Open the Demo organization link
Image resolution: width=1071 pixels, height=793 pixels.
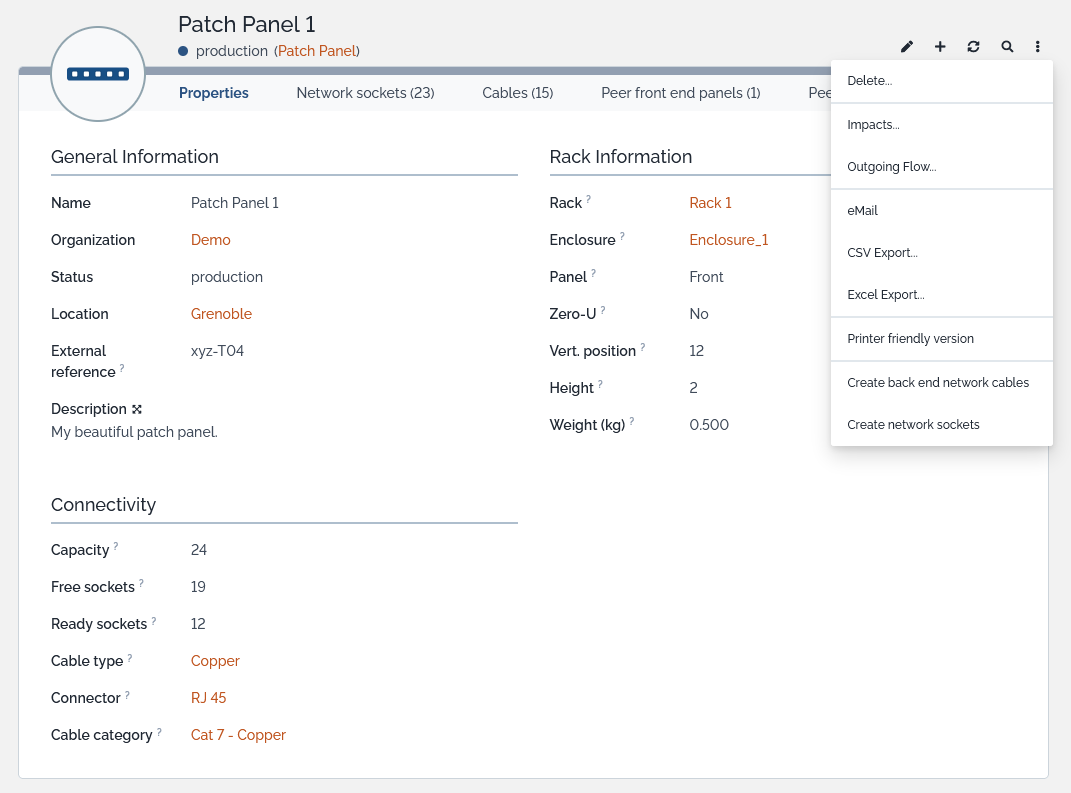click(210, 240)
